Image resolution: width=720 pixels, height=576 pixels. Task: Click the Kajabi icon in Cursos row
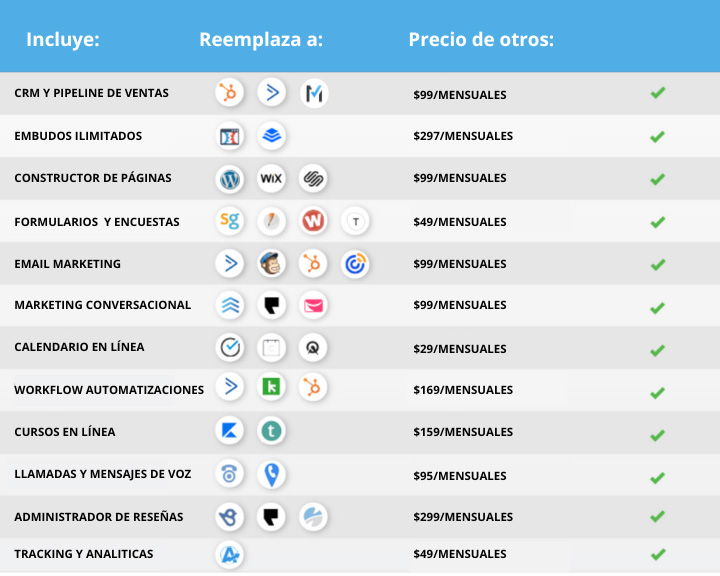229,431
